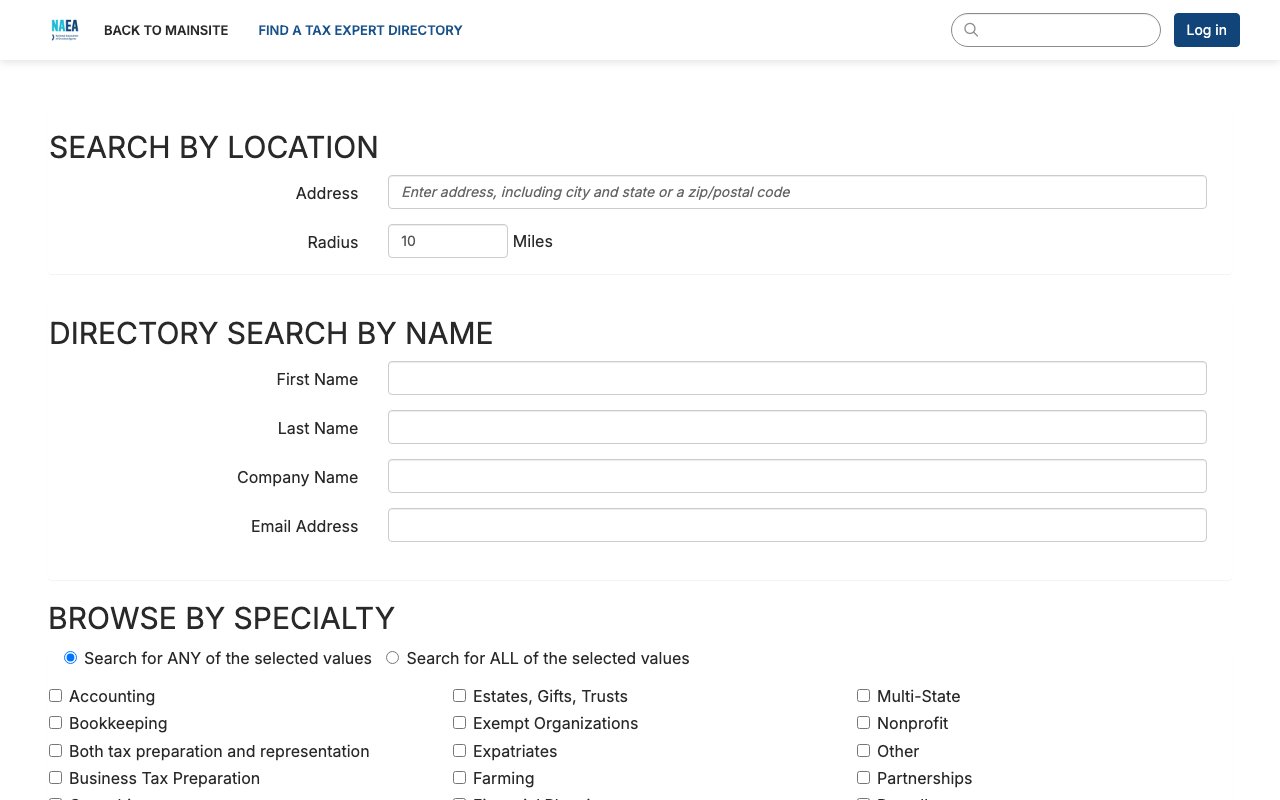The height and width of the screenshot is (800, 1280).
Task: Check the Partnerships specialty
Action: [863, 777]
